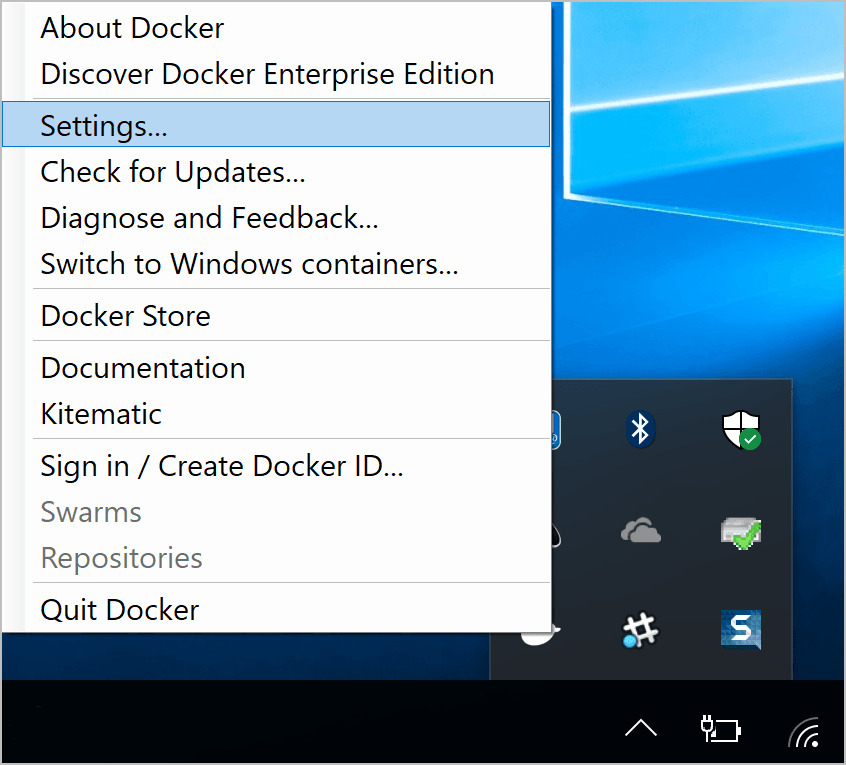This screenshot has width=846, height=765.
Task: Expand hidden tray icons with the chevron
Action: (640, 729)
